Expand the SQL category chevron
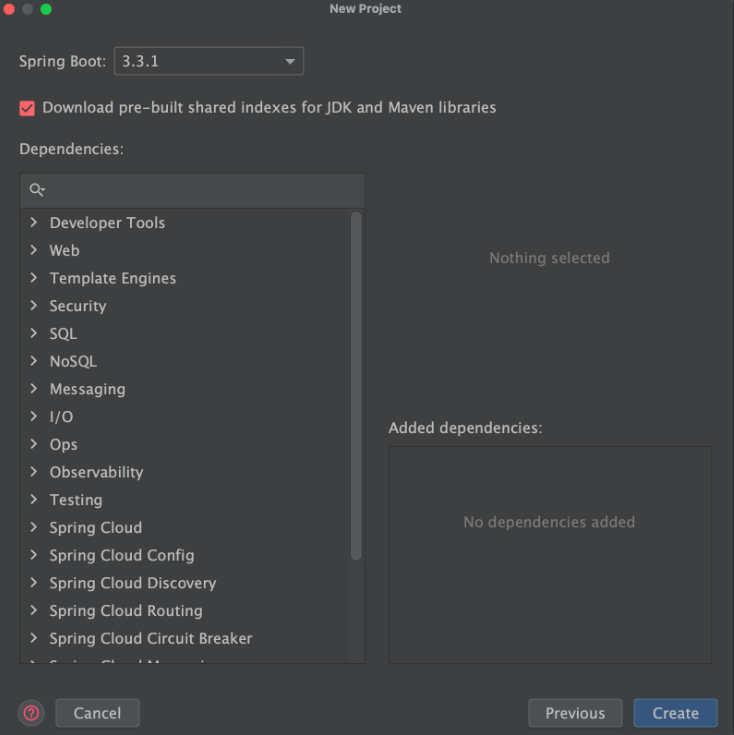Viewport: 734px width, 735px height. click(x=34, y=333)
